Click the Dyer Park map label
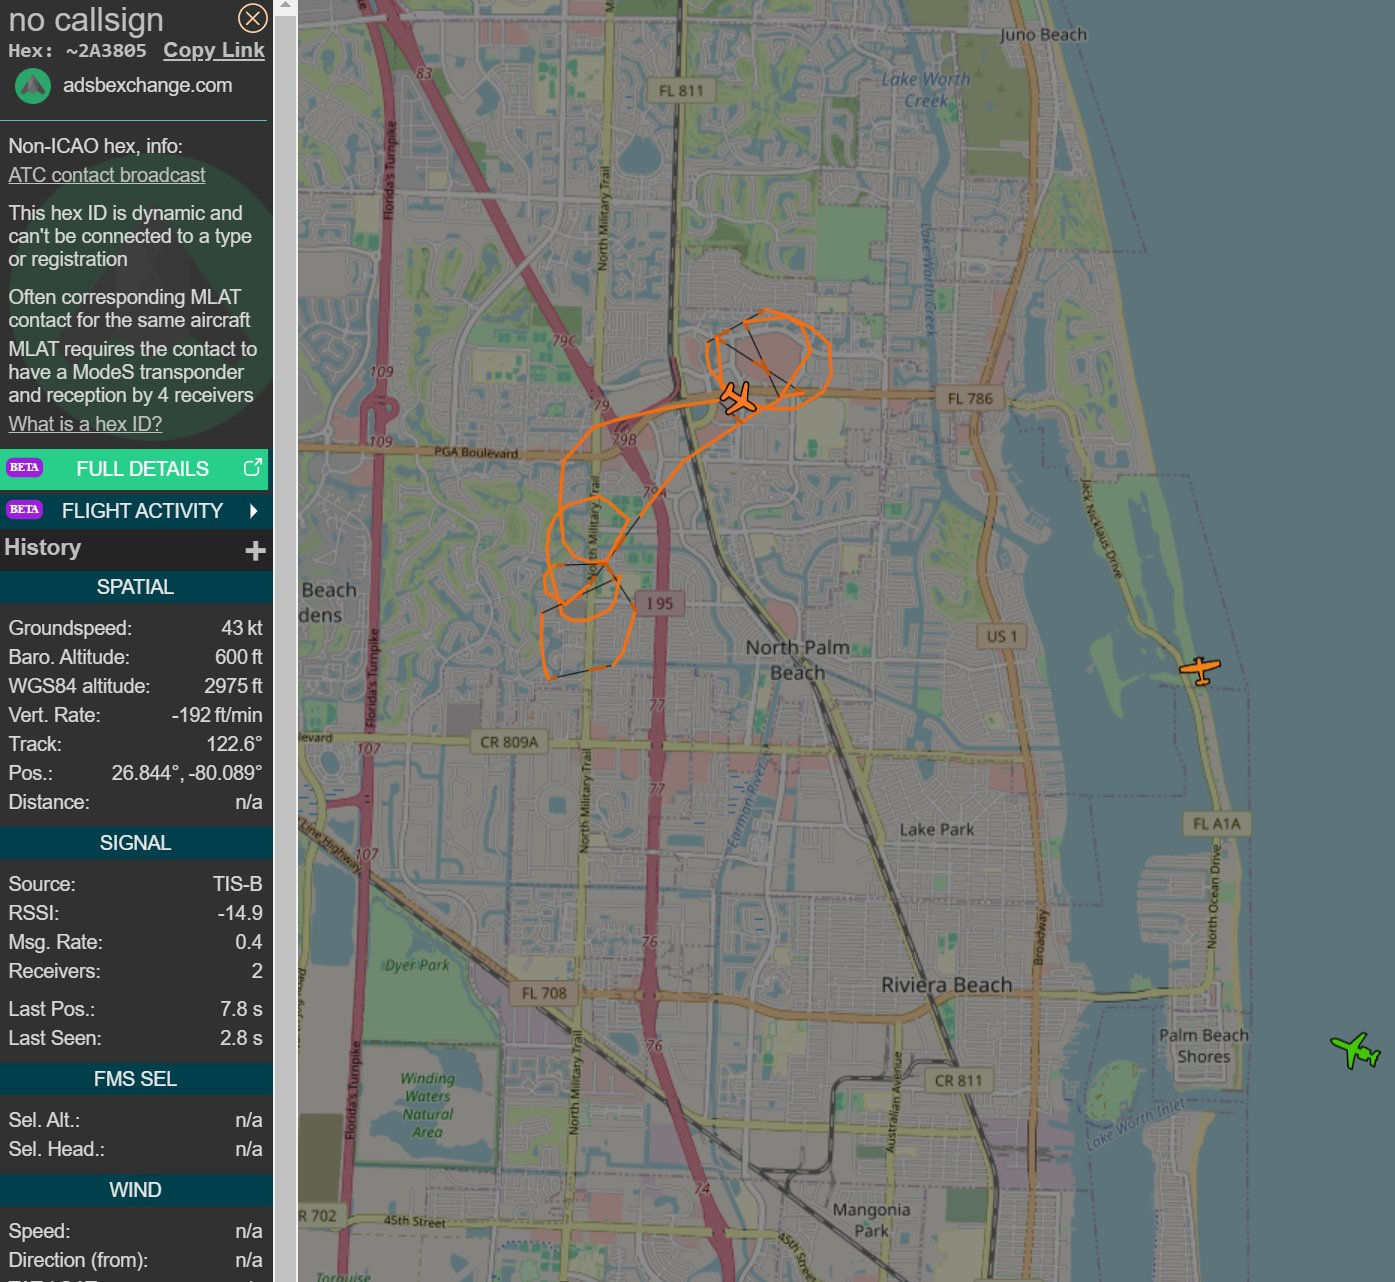The image size is (1395, 1282). pos(418,965)
